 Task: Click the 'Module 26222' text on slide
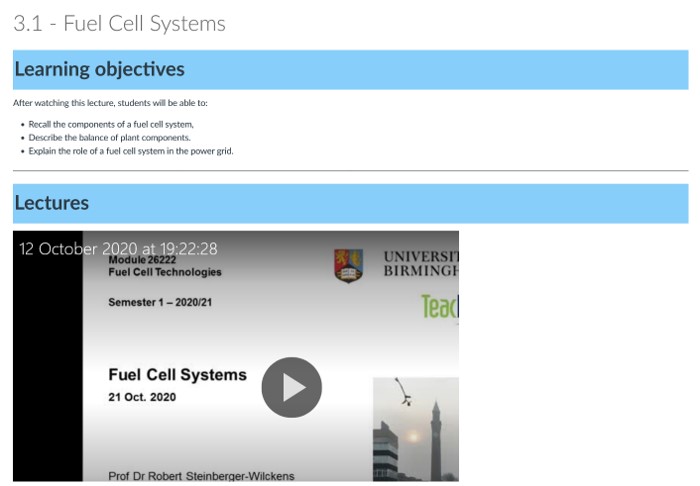click(141, 260)
